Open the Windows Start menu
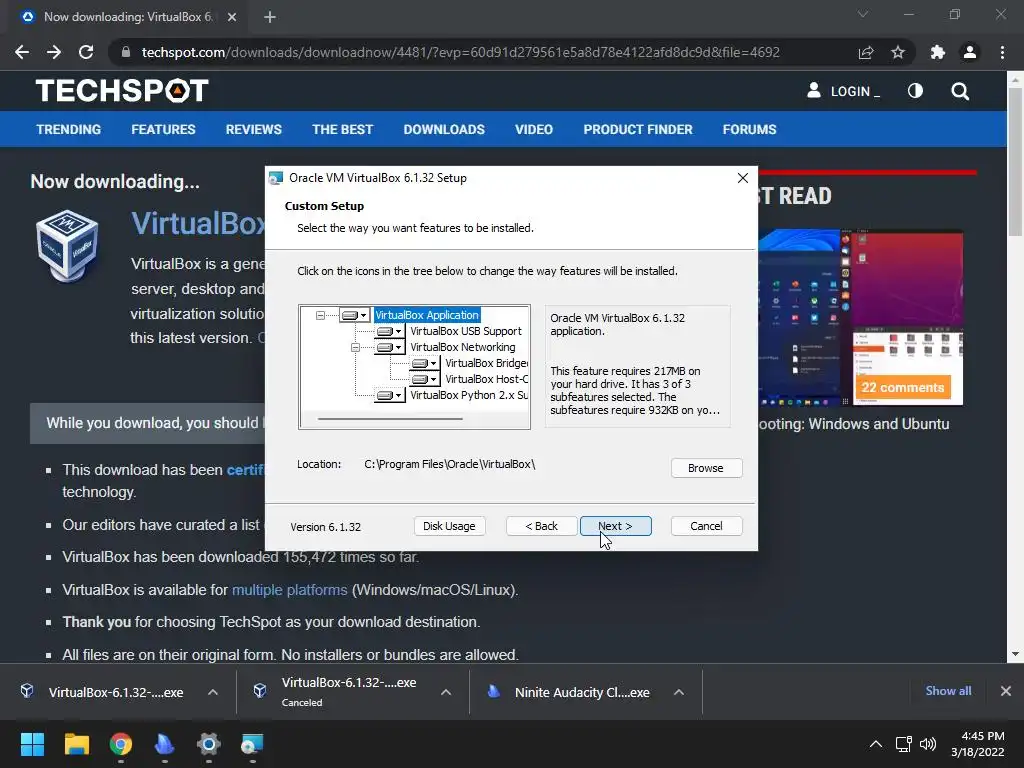The width and height of the screenshot is (1024, 768). [x=32, y=744]
